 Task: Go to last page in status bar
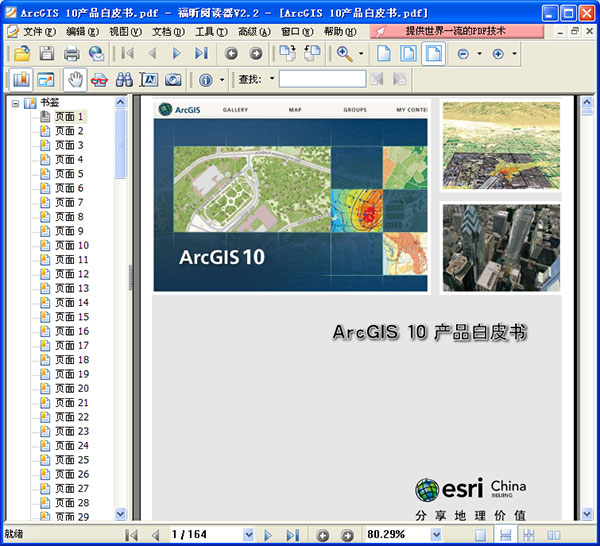[x=293, y=535]
